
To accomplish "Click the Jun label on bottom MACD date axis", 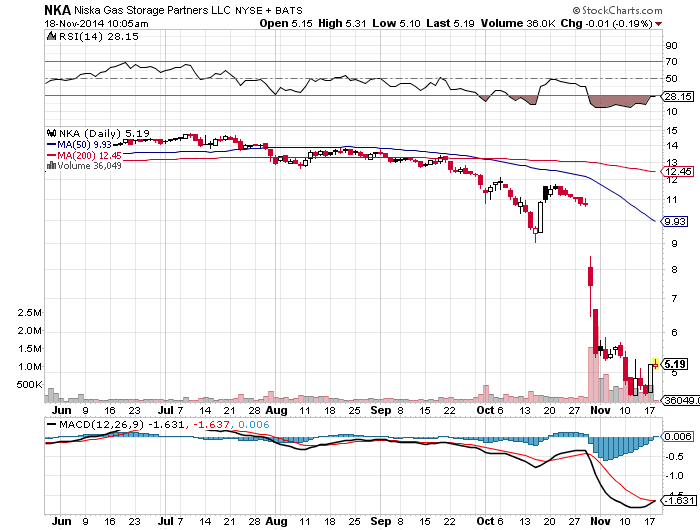I will click(x=62, y=521).
